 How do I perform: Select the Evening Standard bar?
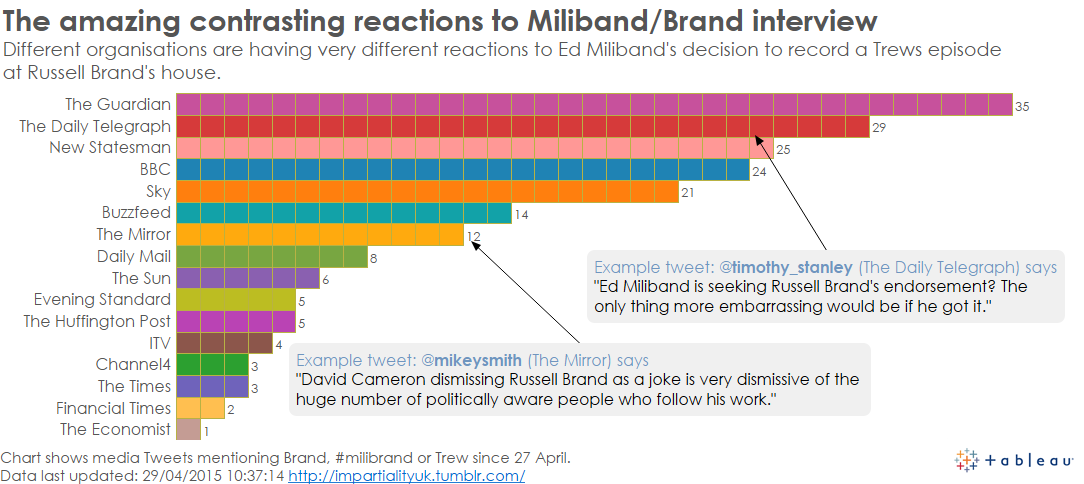[x=235, y=300]
